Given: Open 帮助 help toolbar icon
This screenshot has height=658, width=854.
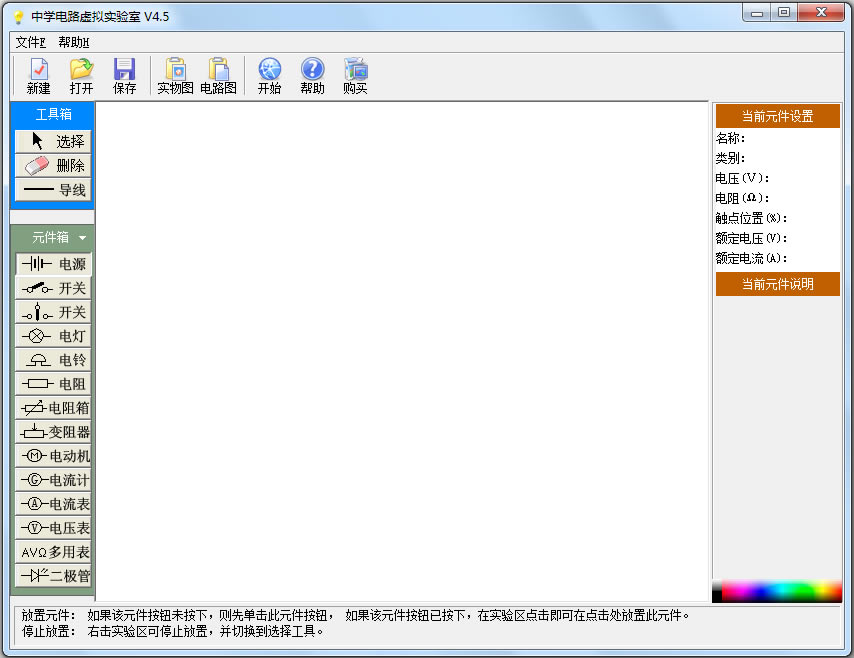Looking at the screenshot, I should 312,76.
